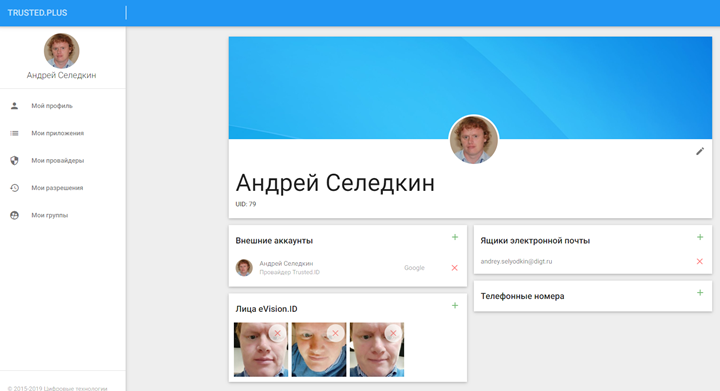
Task: Click the list icon for Мои приложения
Action: [15, 133]
